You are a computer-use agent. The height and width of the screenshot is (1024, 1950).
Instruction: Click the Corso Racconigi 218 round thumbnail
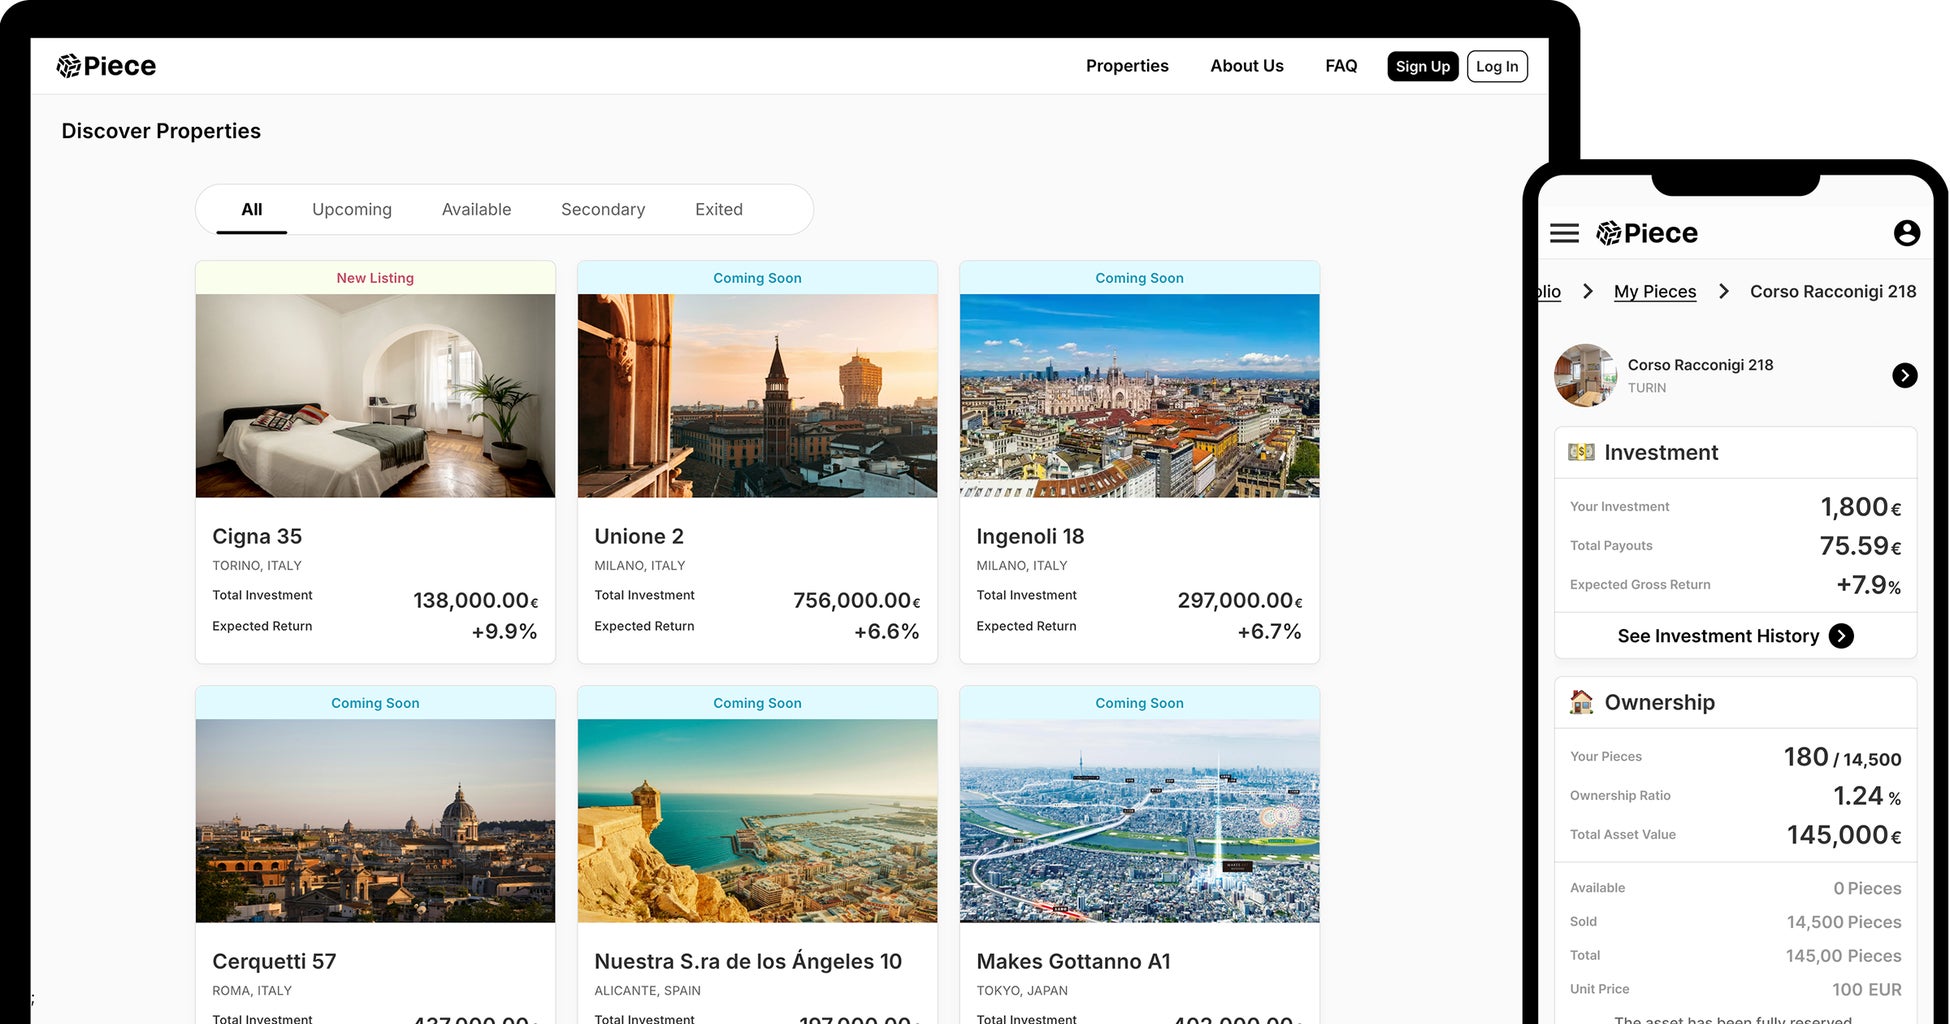coord(1585,375)
